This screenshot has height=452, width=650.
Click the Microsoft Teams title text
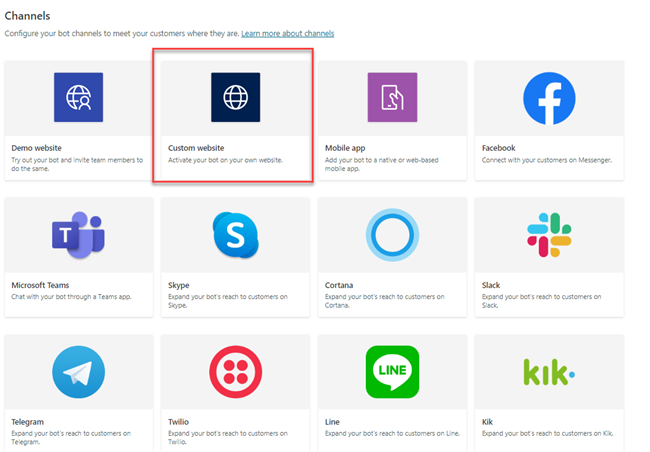pos(40,285)
